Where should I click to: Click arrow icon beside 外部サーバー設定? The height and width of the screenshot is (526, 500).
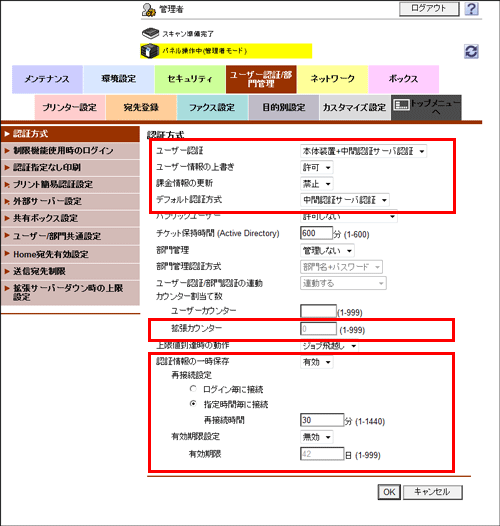7,202
